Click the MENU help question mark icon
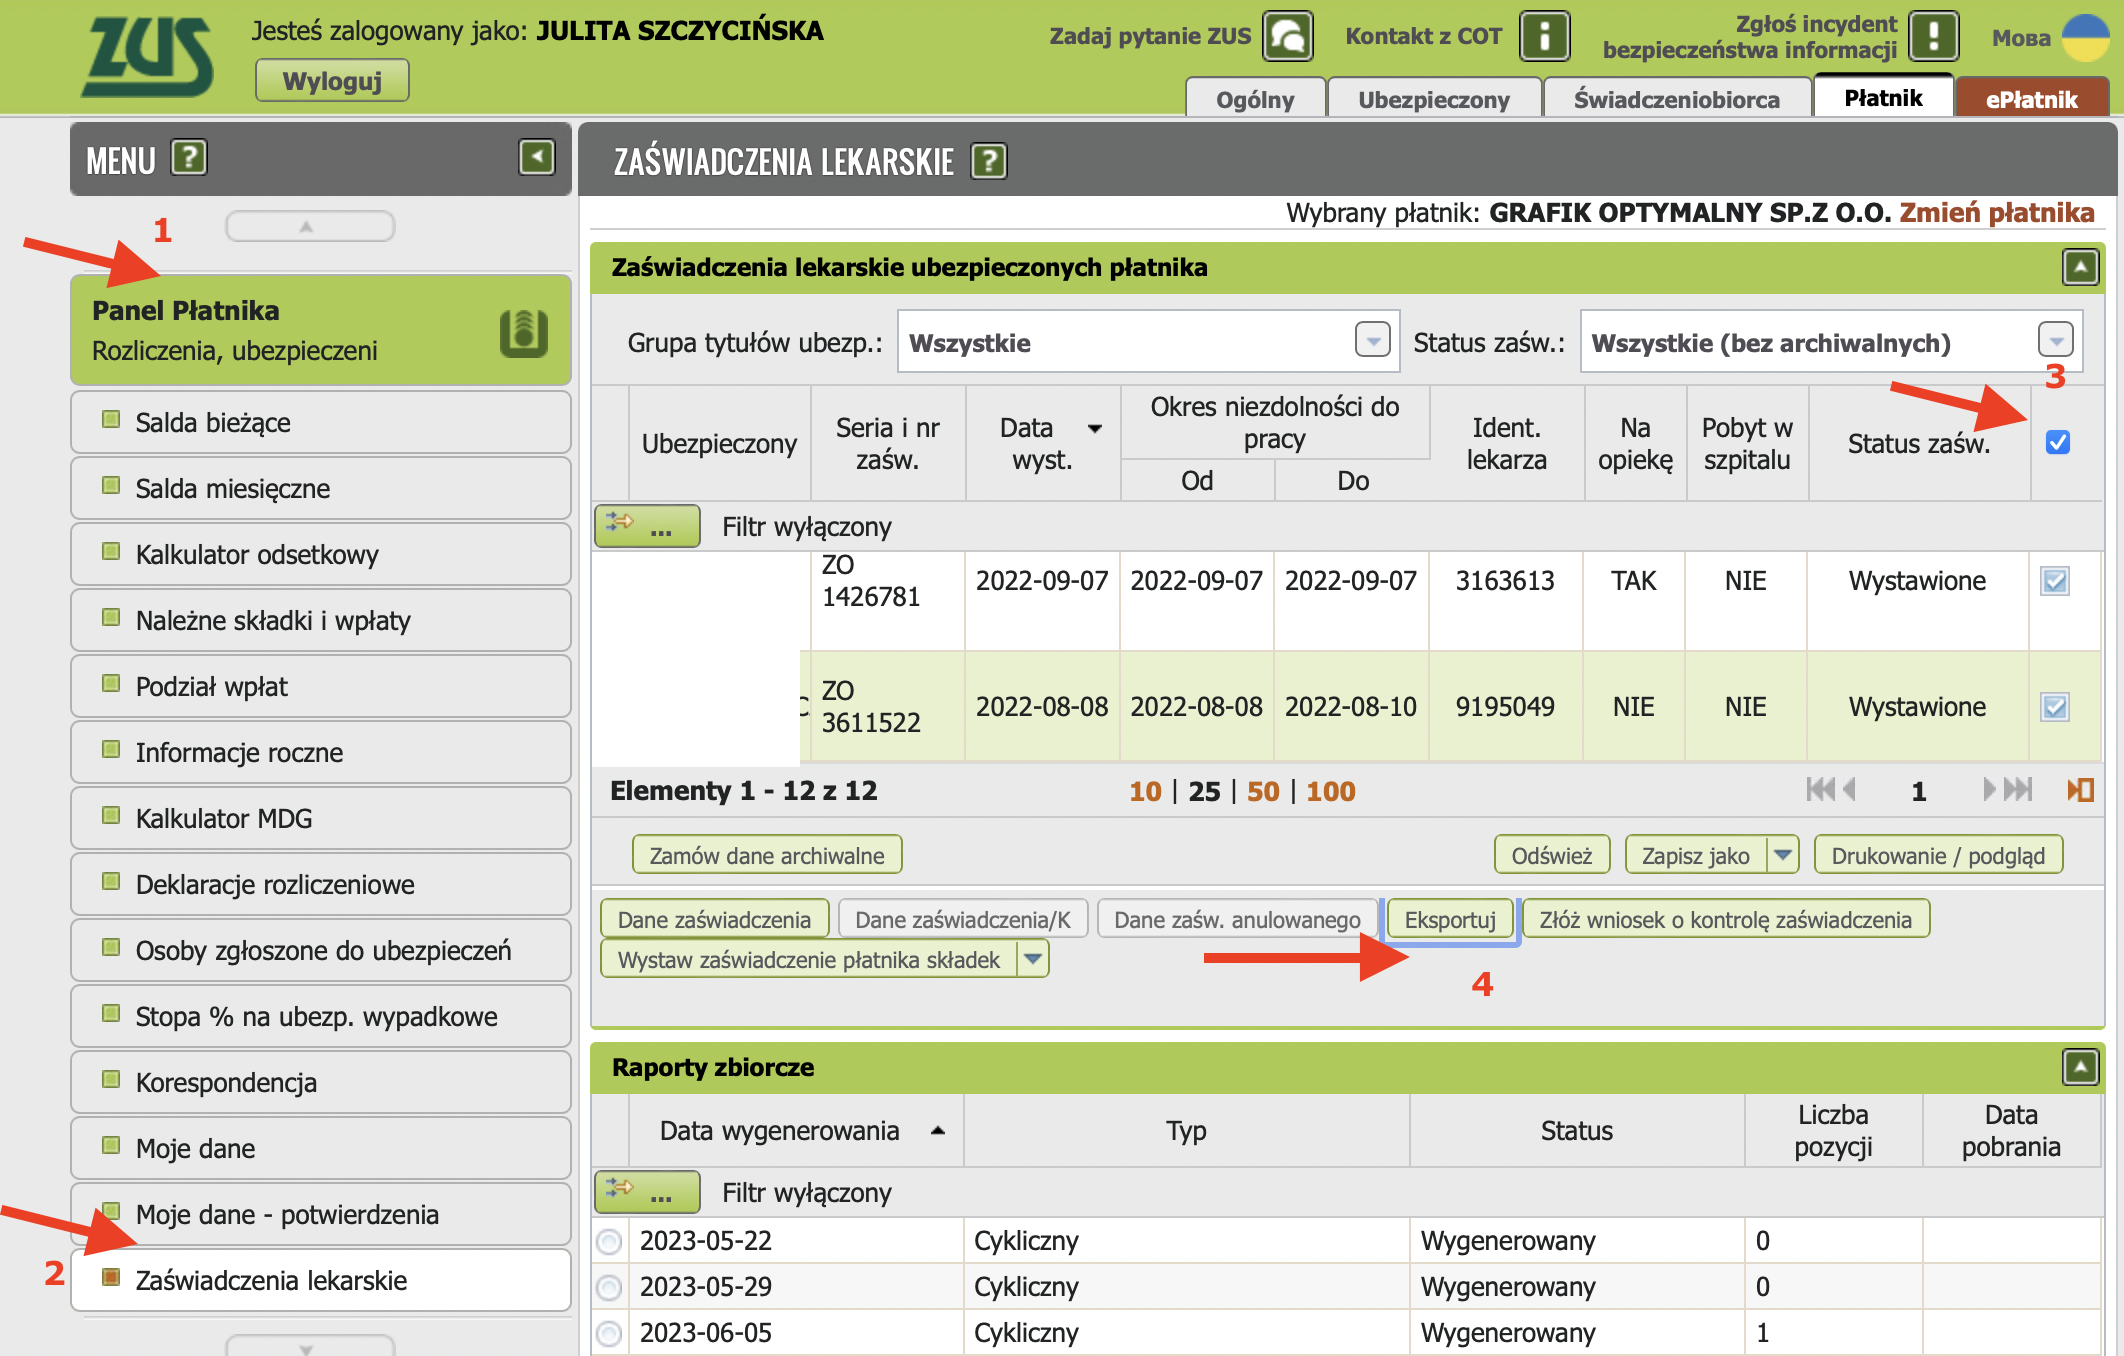The height and width of the screenshot is (1356, 2124). (x=189, y=158)
